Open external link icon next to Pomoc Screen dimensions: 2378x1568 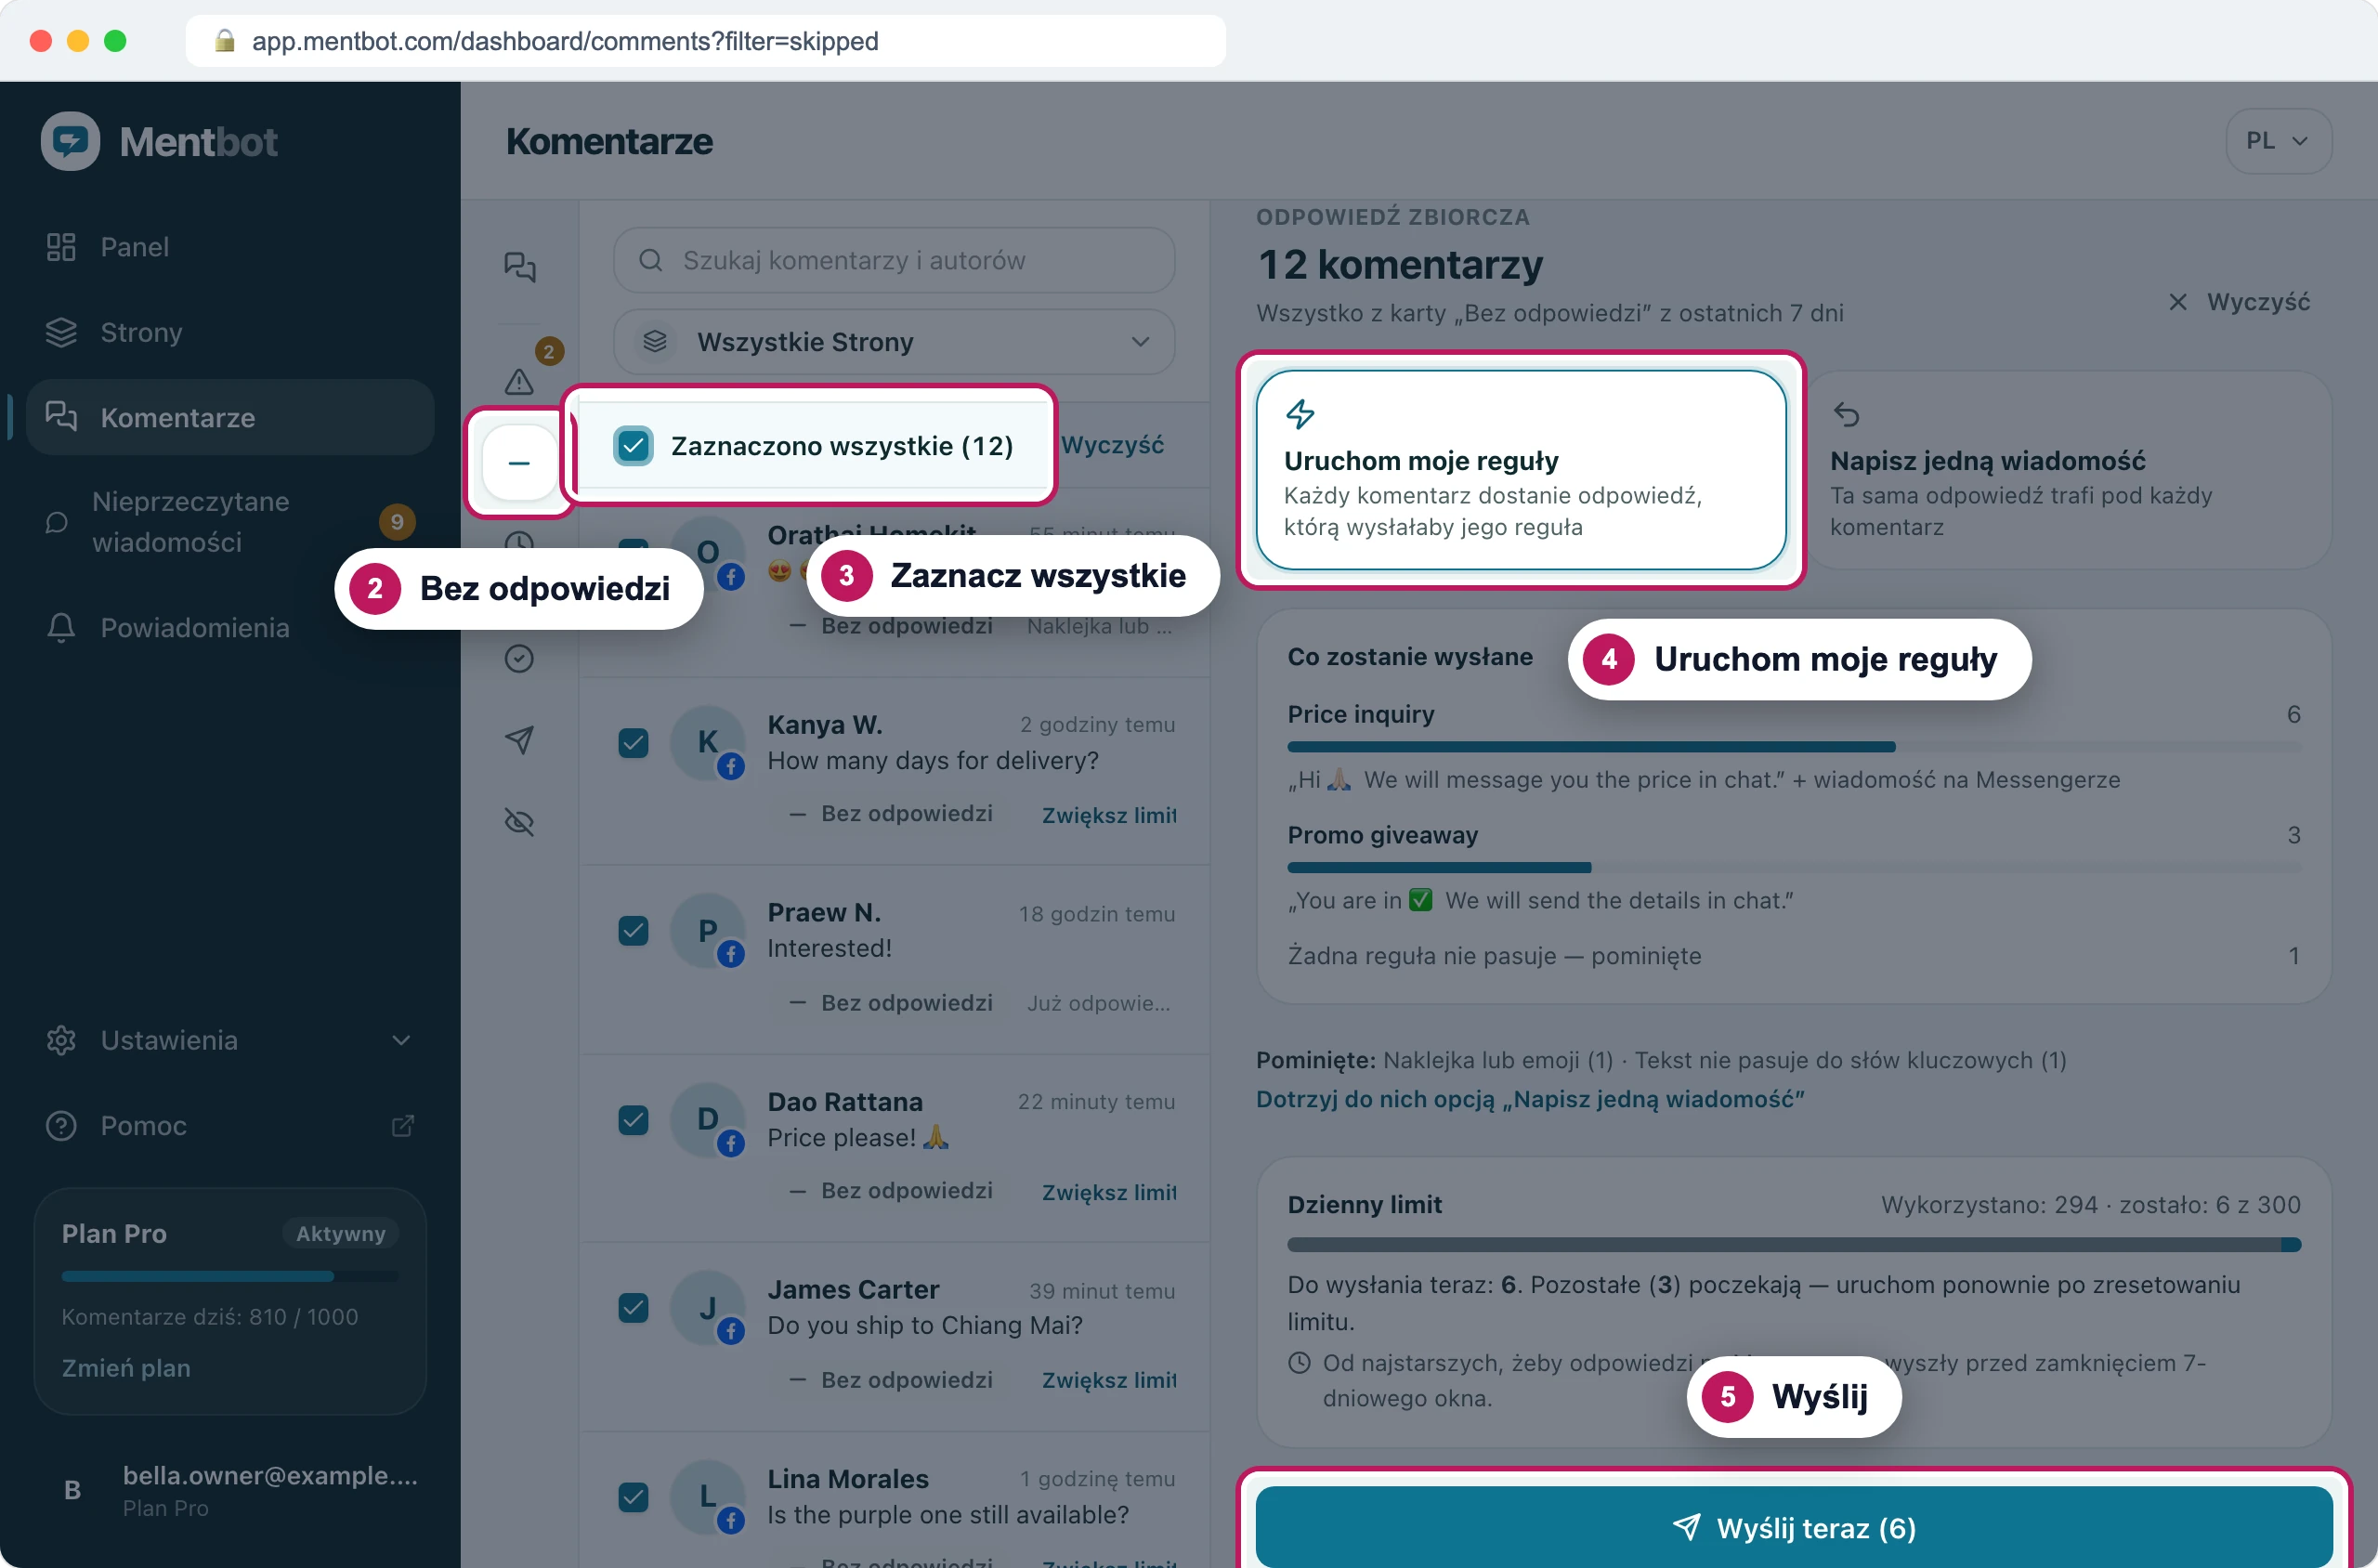[x=402, y=1126]
